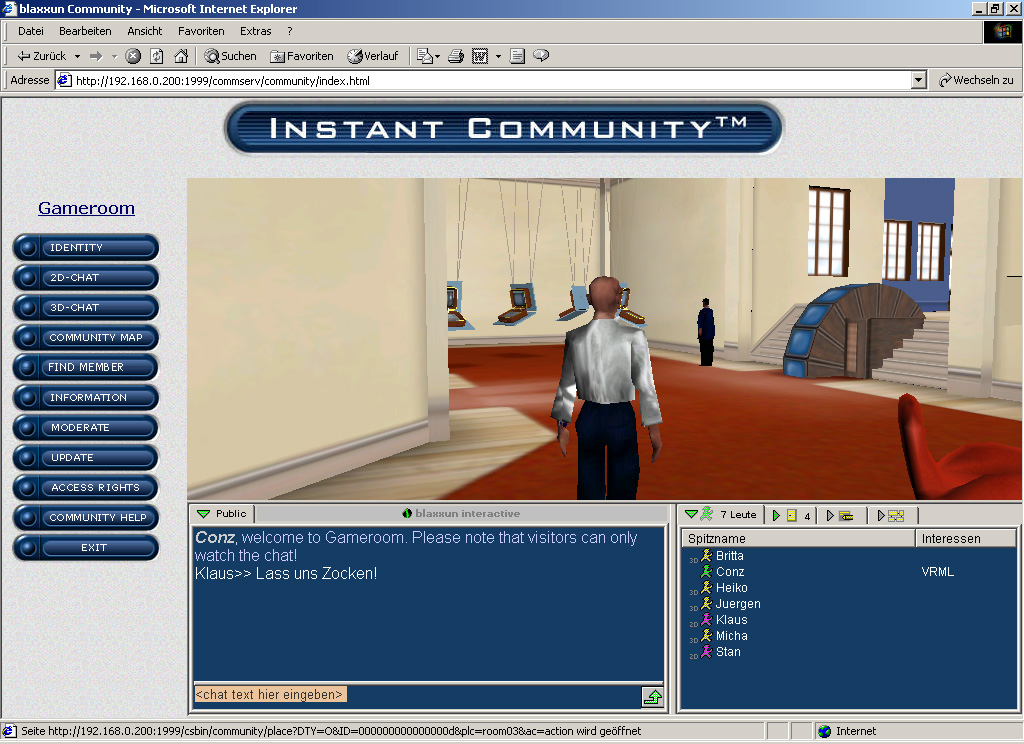Open the COMMUNITY MAP button
1024x744 pixels.
click(86, 338)
